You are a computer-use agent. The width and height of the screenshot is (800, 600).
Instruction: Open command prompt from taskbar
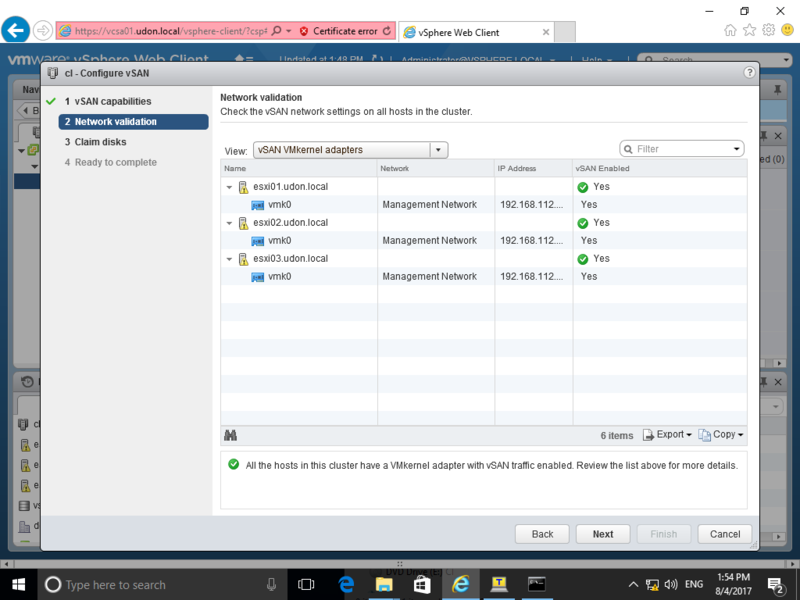pyautogui.click(x=537, y=585)
